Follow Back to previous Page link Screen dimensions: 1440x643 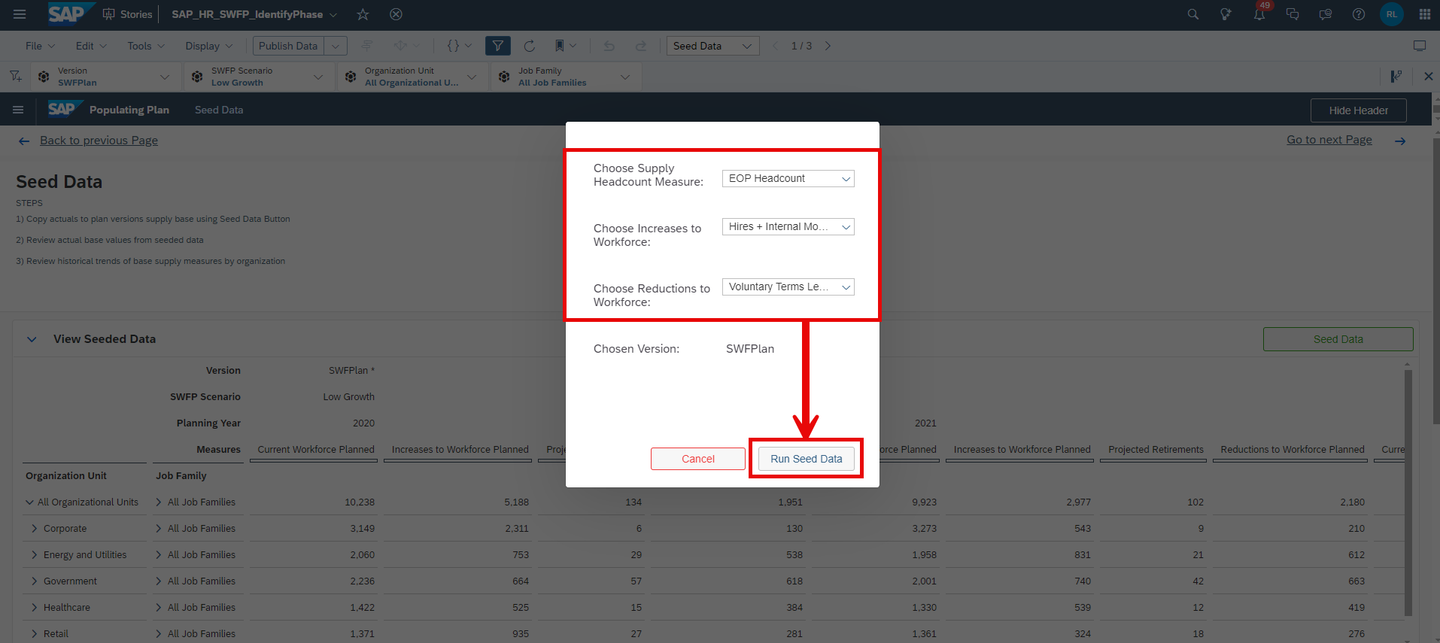point(99,140)
